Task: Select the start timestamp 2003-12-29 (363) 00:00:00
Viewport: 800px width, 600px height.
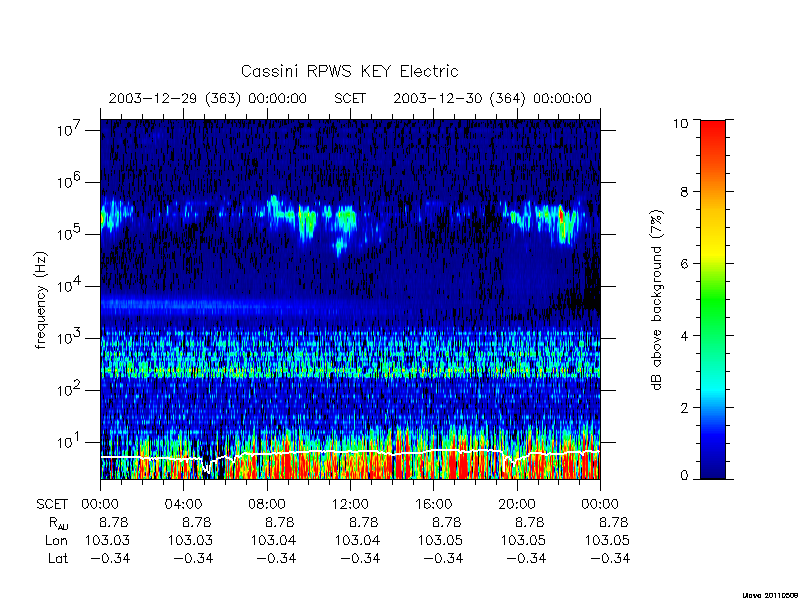Action: pyautogui.click(x=208, y=98)
